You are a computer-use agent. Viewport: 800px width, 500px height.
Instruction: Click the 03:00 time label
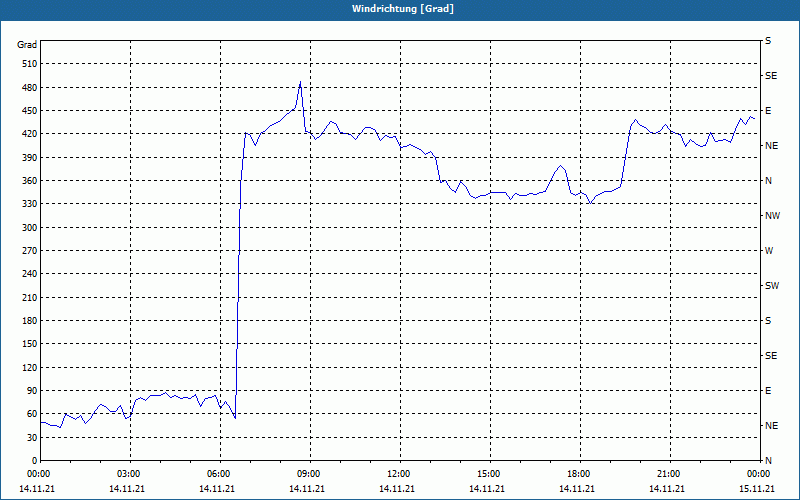tap(130, 474)
